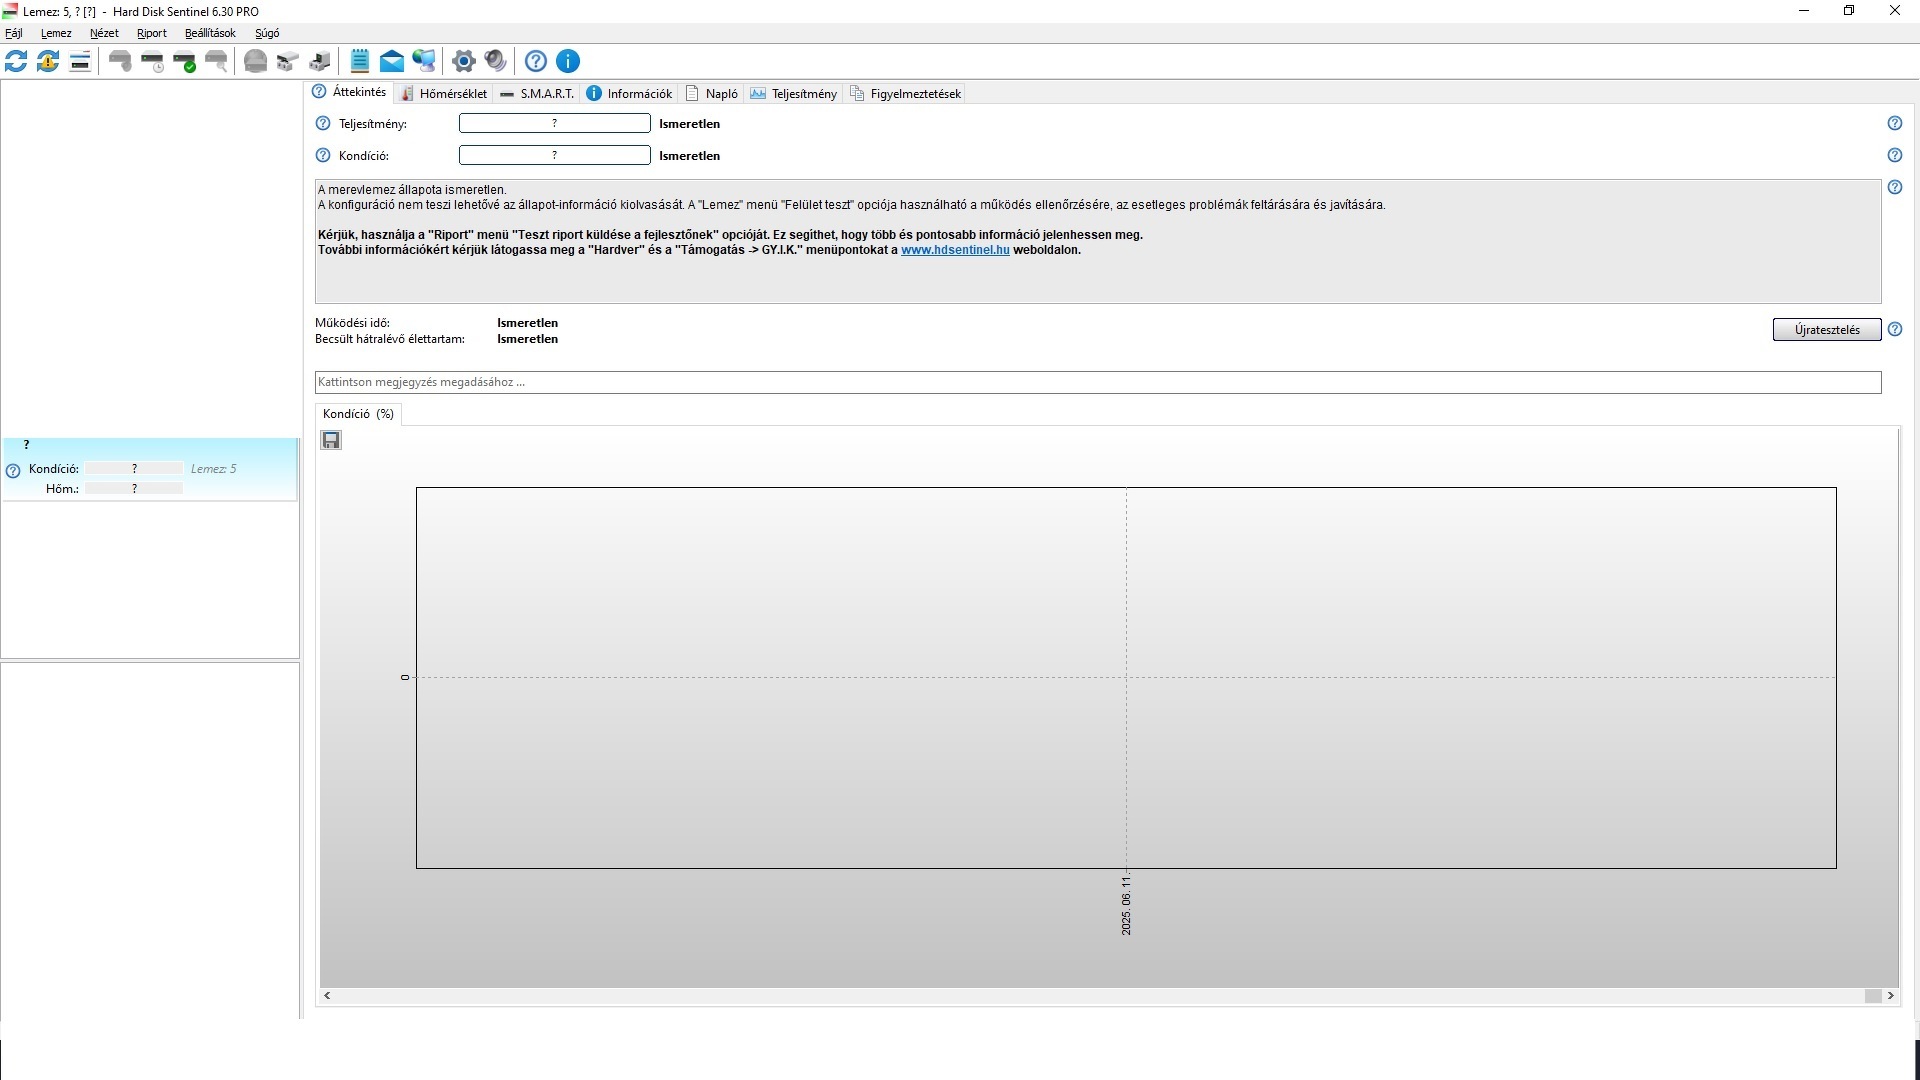Click the blue refresh arrows toolbar icon
This screenshot has height=1080, width=1920.
16,61
